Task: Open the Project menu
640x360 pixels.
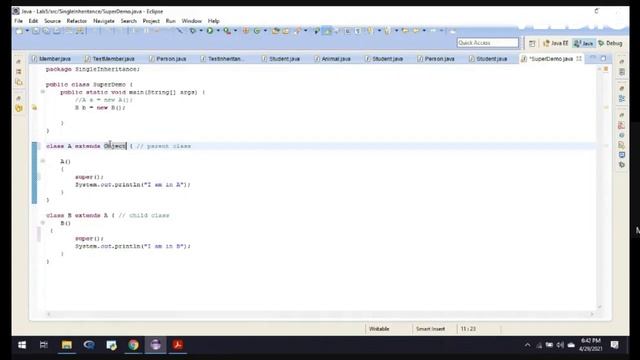Action: [151, 21]
